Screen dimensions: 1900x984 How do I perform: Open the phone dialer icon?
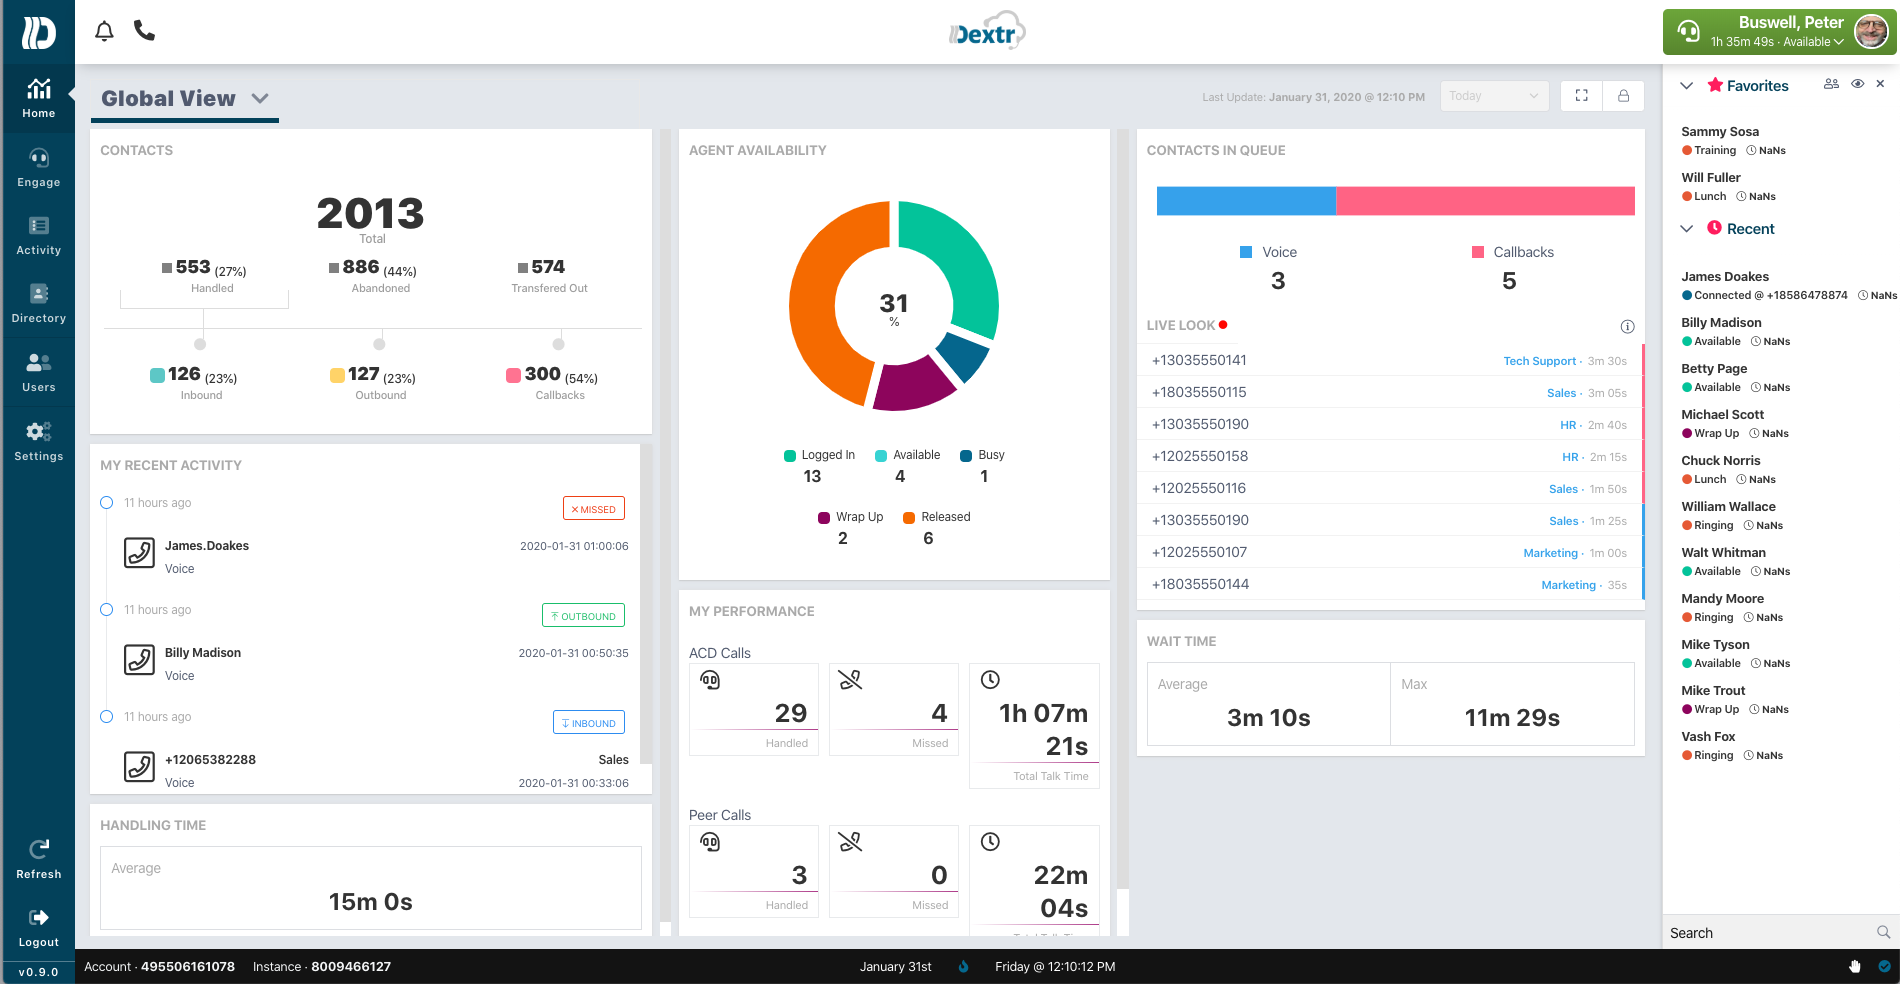[144, 31]
